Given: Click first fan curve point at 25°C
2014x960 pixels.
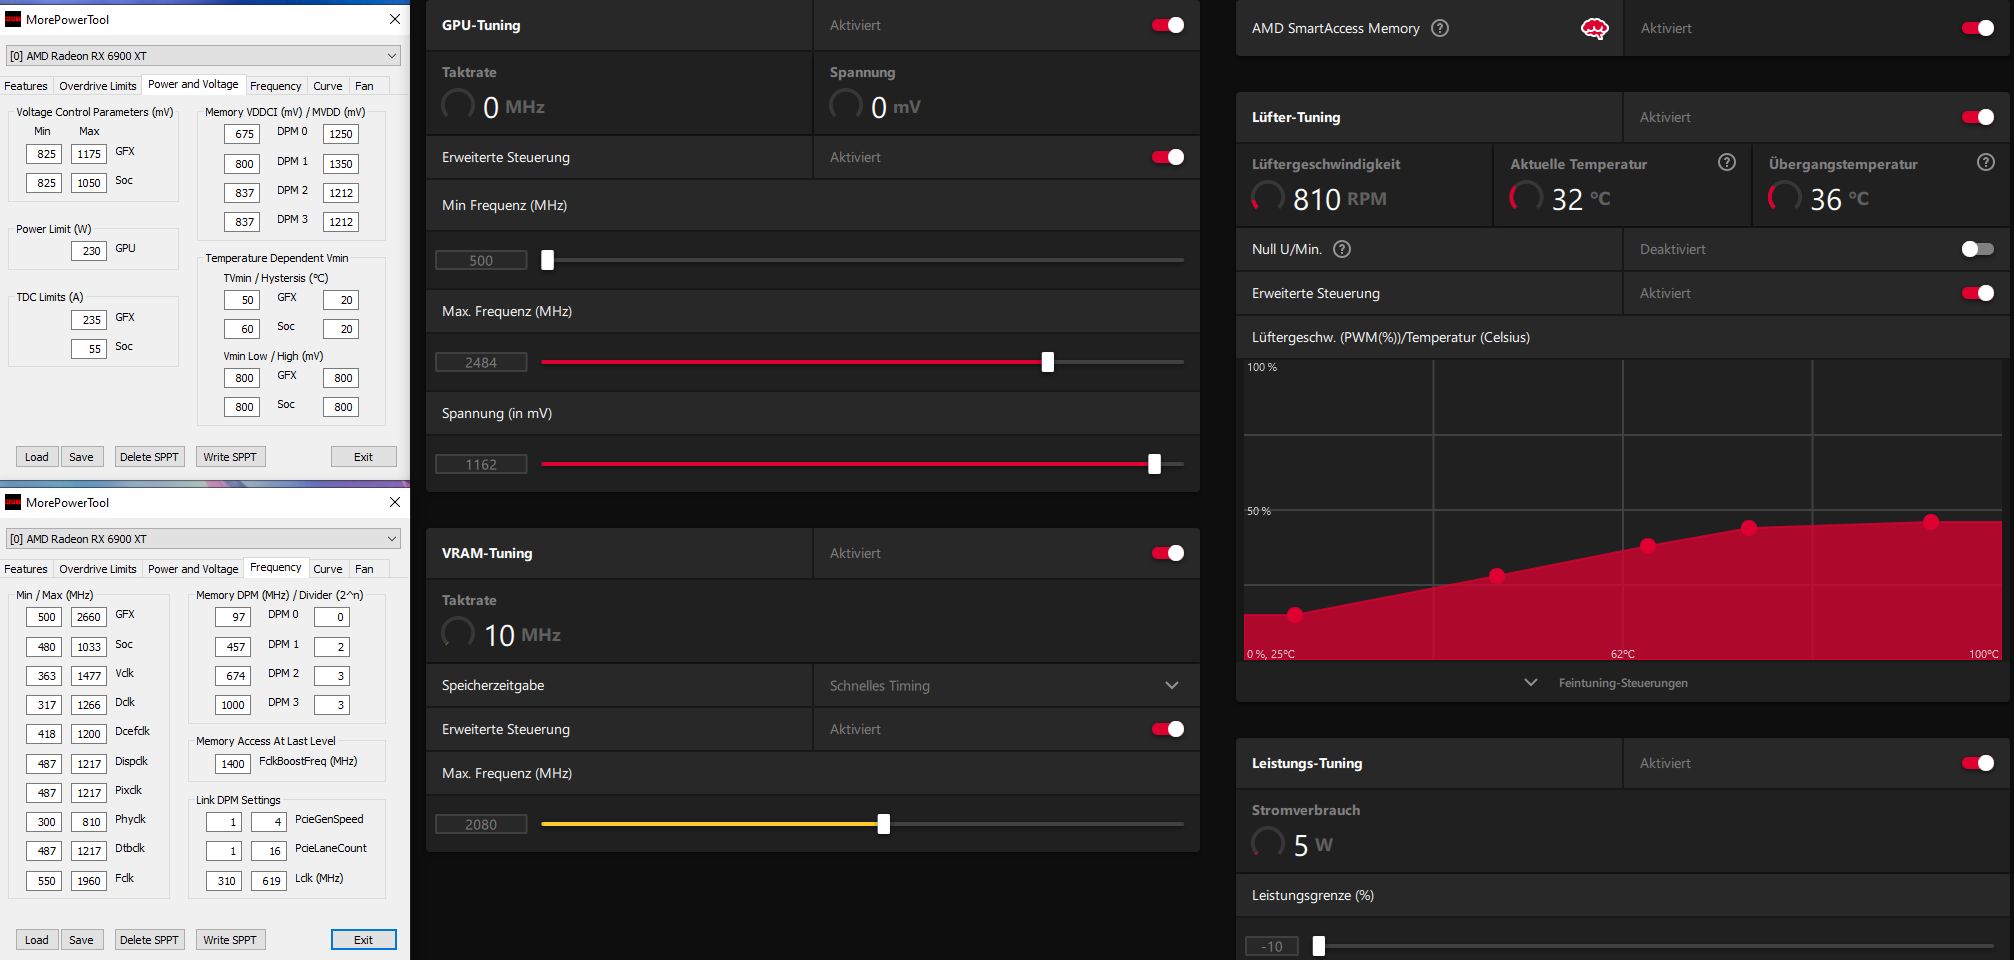Looking at the screenshot, I should tap(1295, 614).
